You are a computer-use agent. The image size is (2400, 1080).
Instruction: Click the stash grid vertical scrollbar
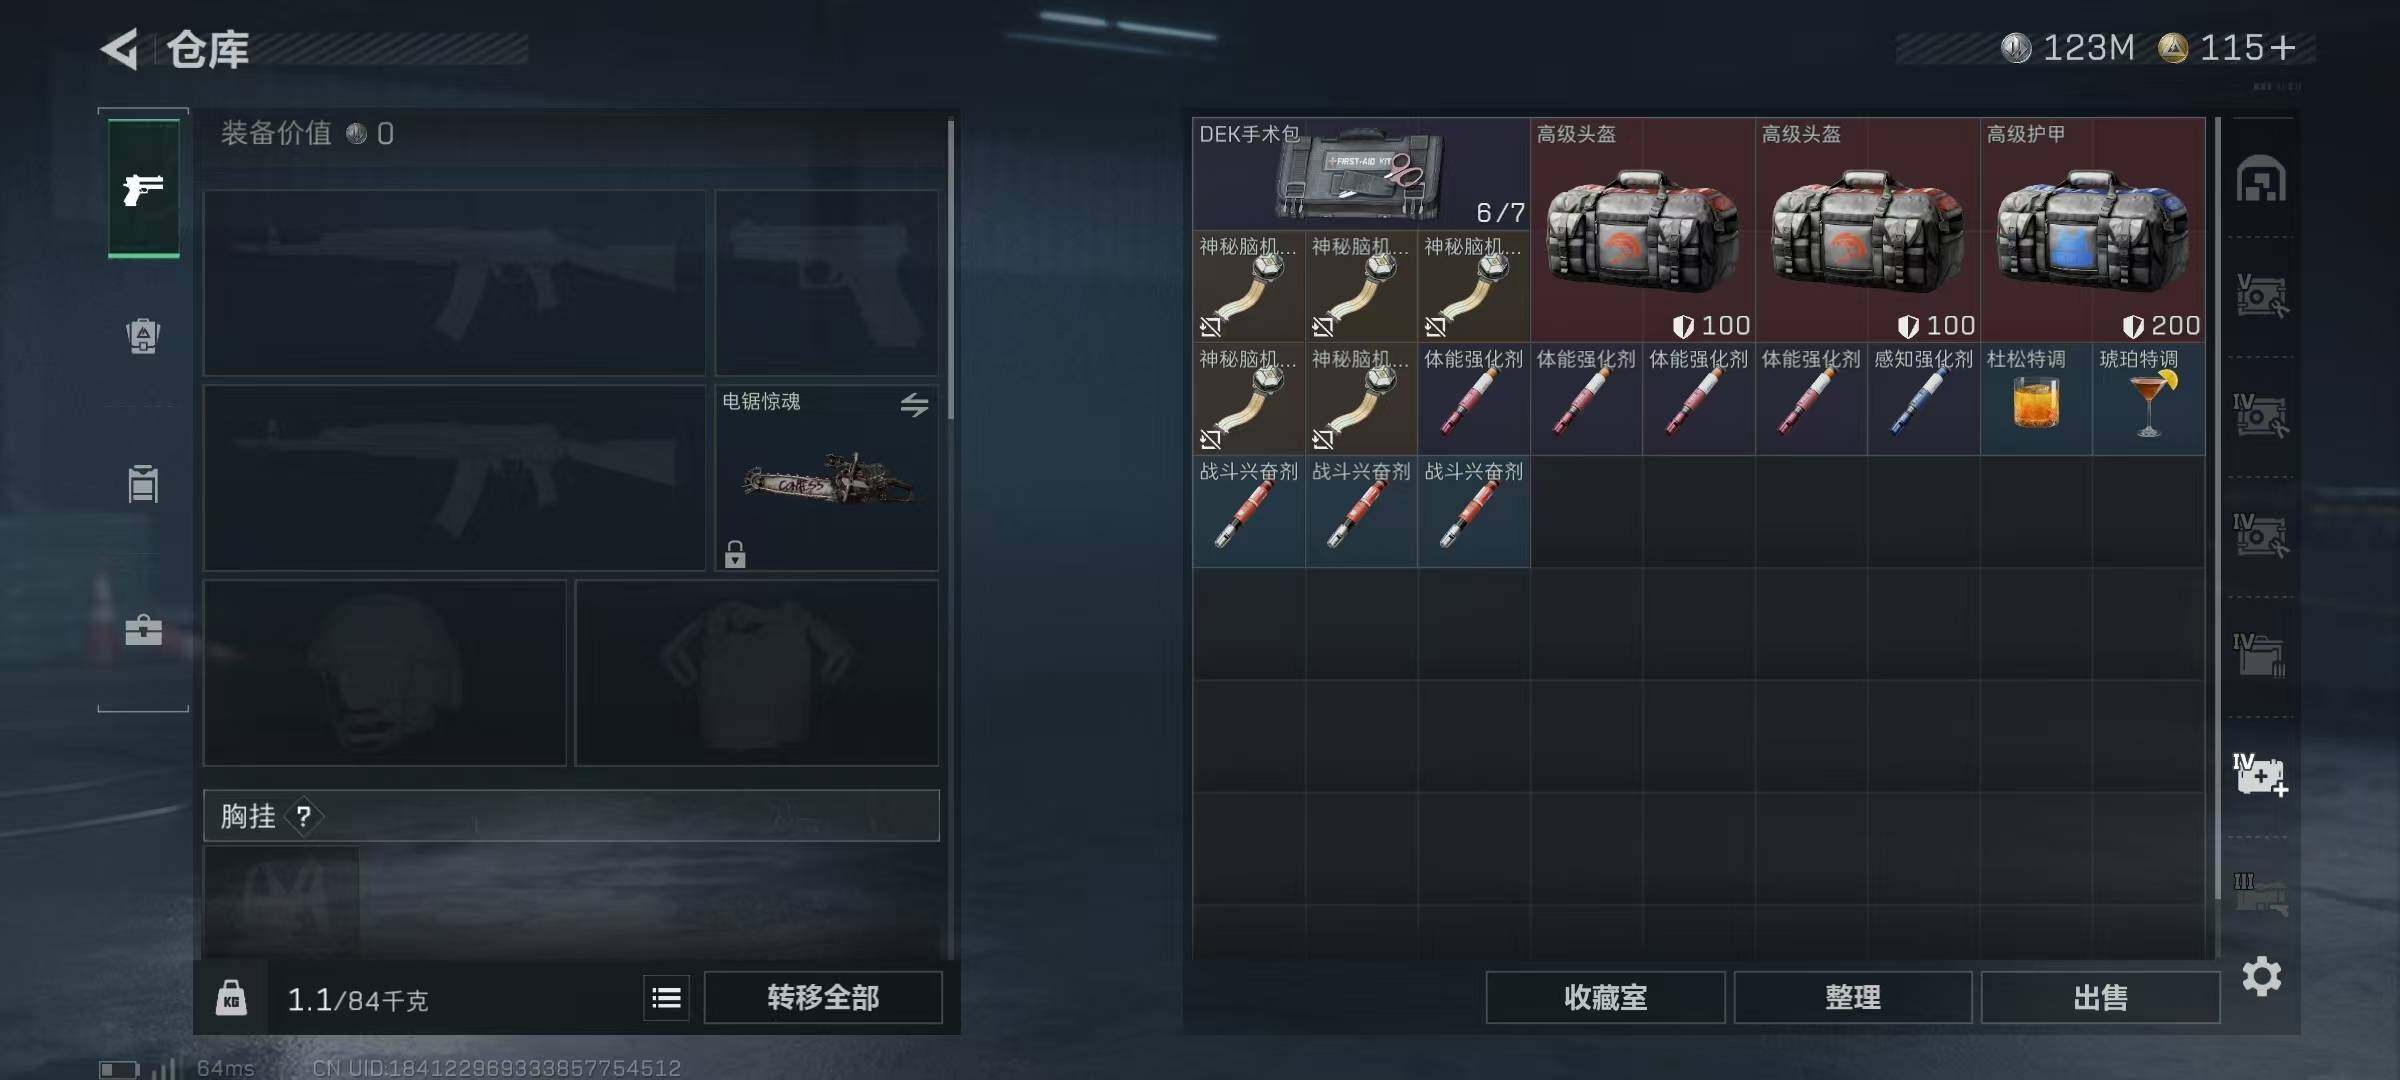[x=2217, y=510]
